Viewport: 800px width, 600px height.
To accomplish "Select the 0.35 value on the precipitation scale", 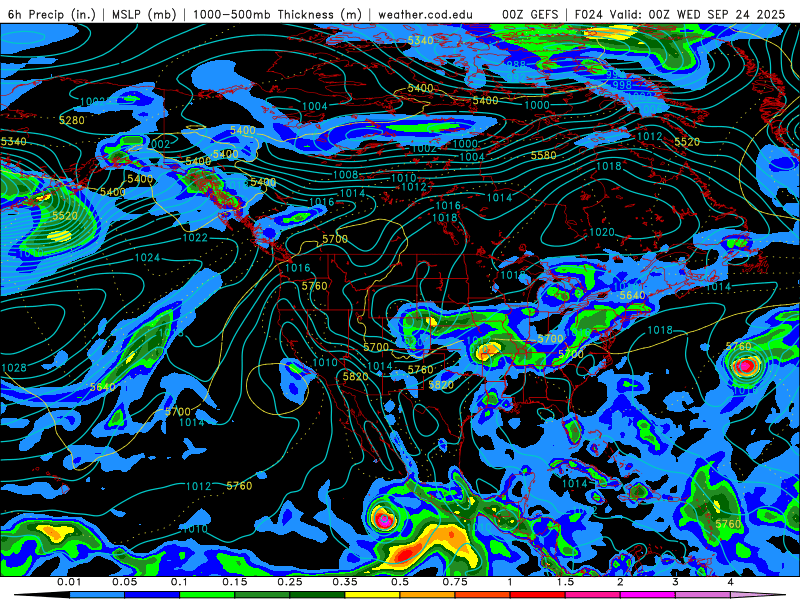I will 345,582.
